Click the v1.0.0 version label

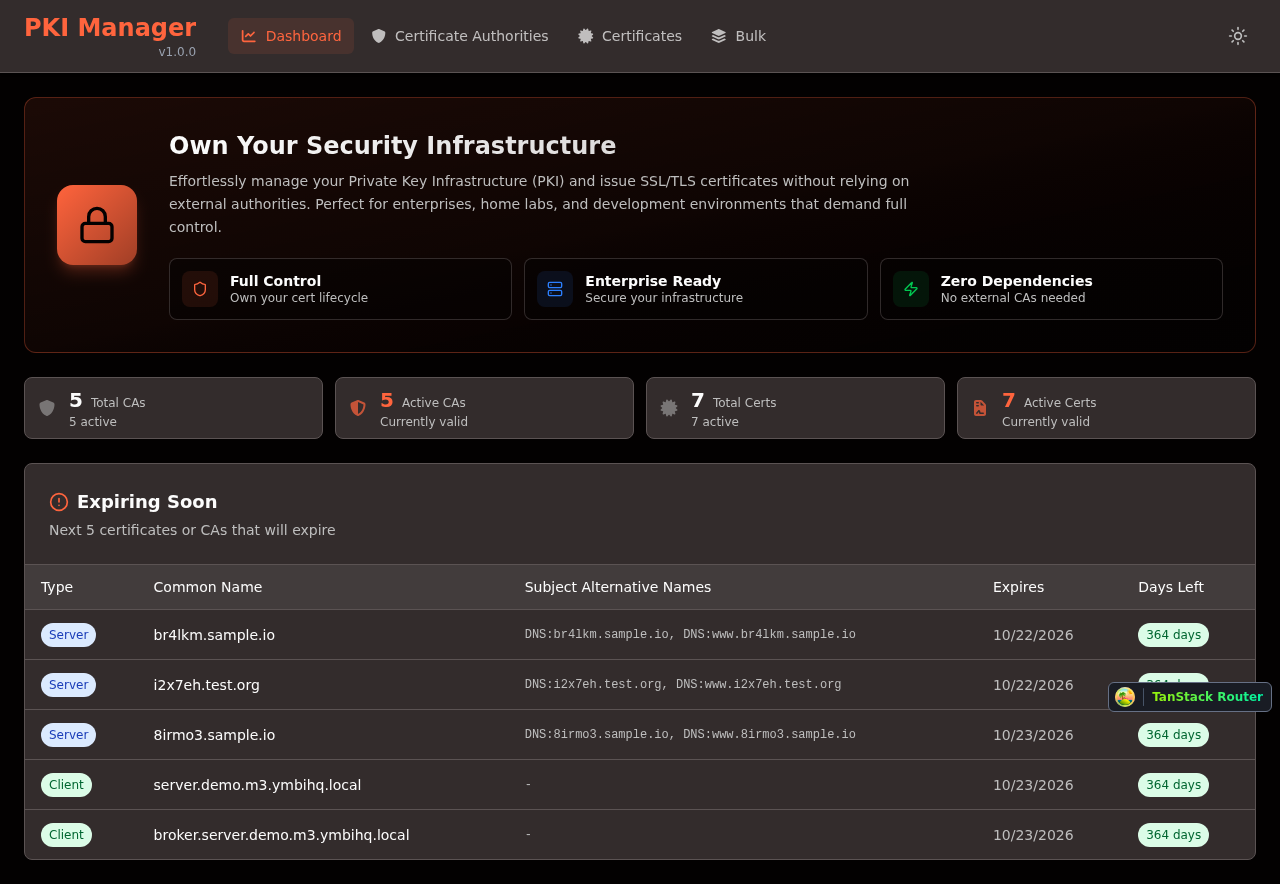(x=177, y=52)
